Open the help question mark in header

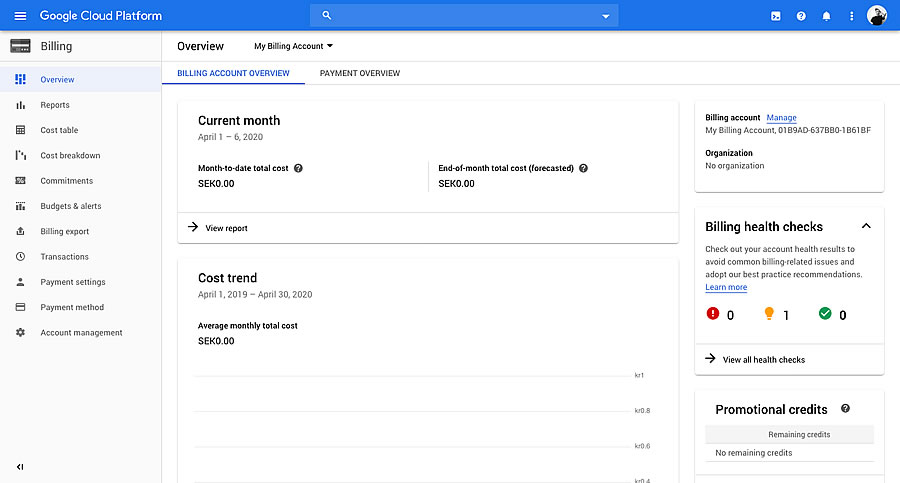click(x=801, y=16)
